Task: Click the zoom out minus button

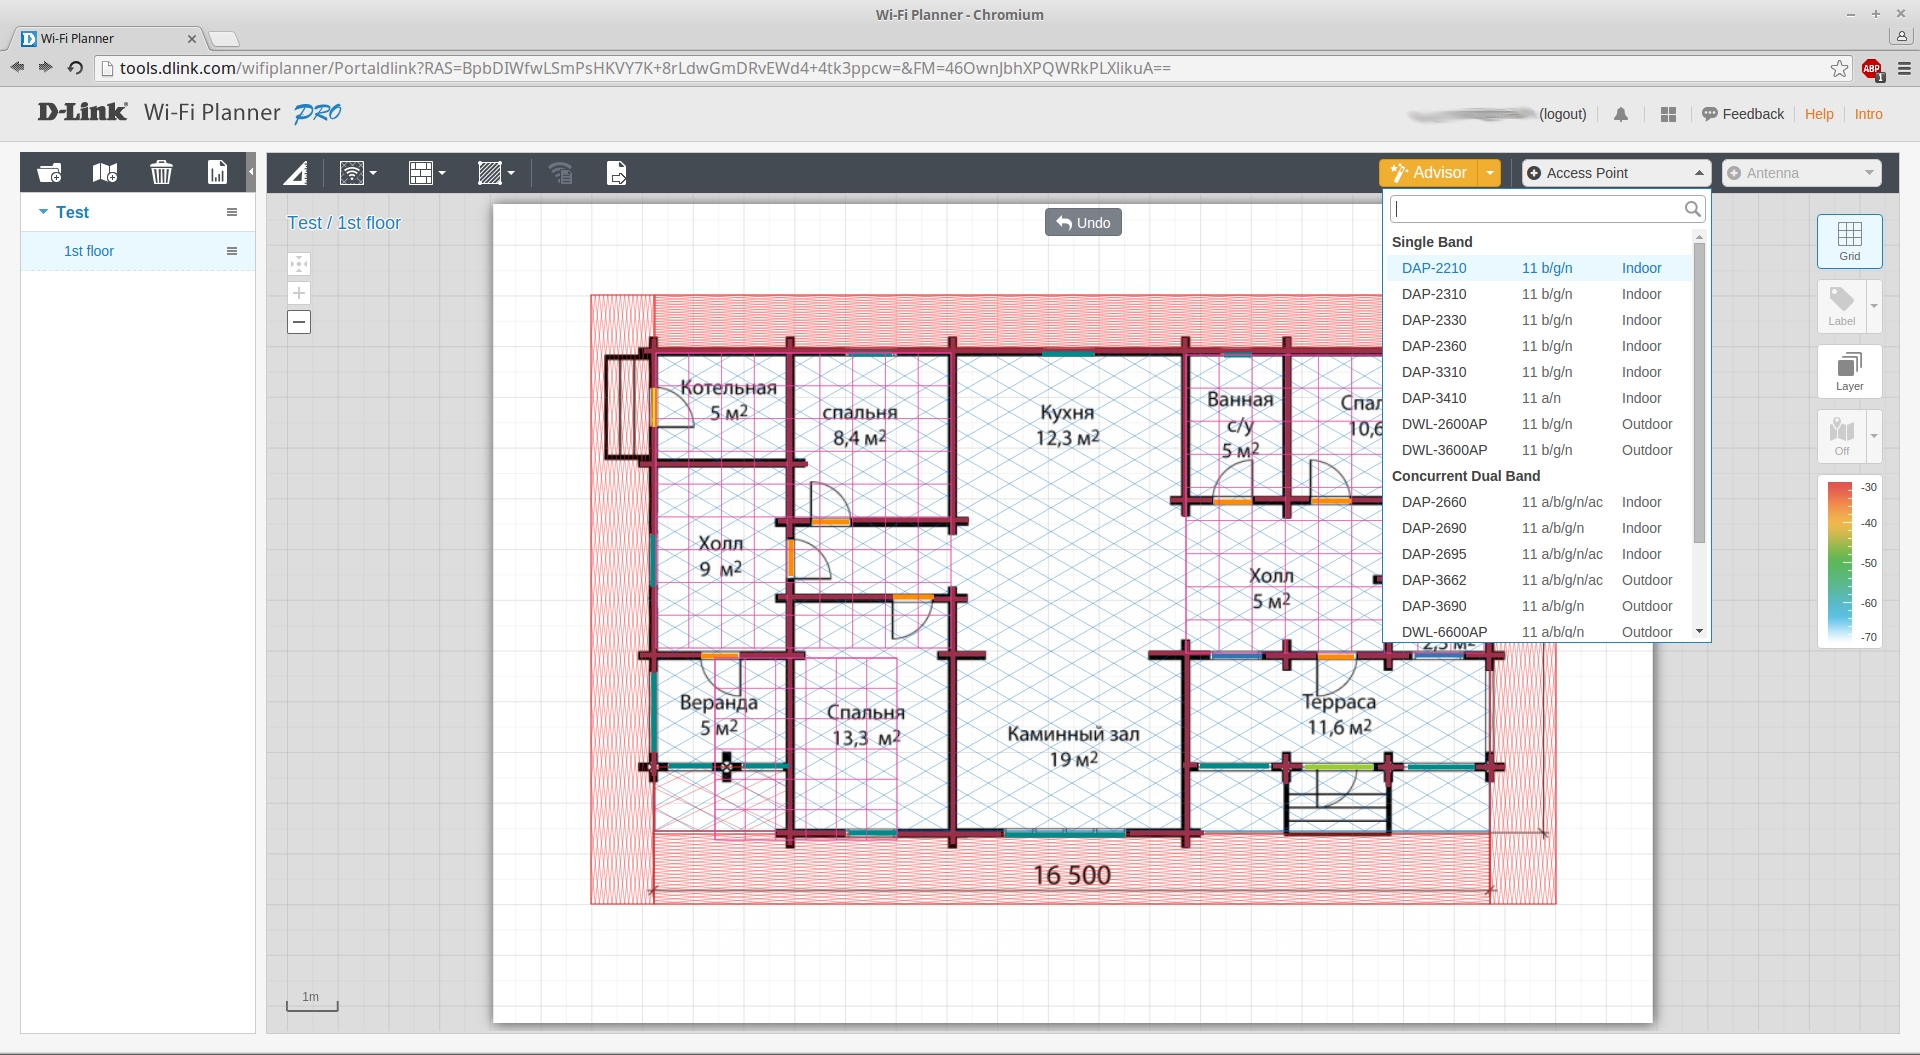Action: (x=299, y=322)
